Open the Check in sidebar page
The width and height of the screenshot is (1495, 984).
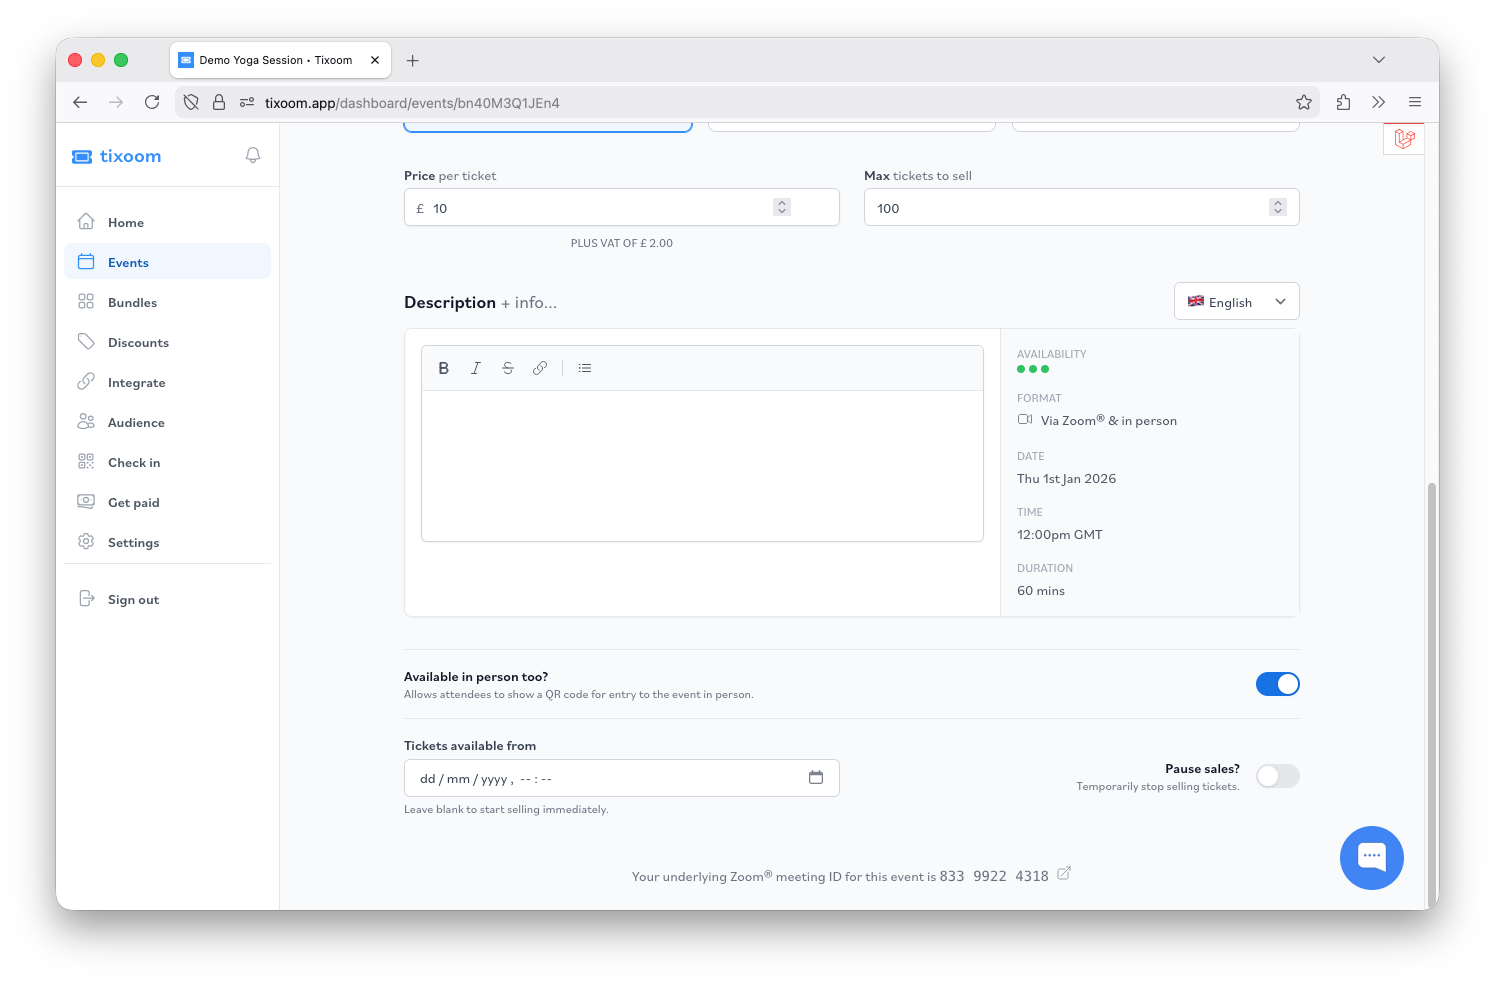click(x=134, y=463)
